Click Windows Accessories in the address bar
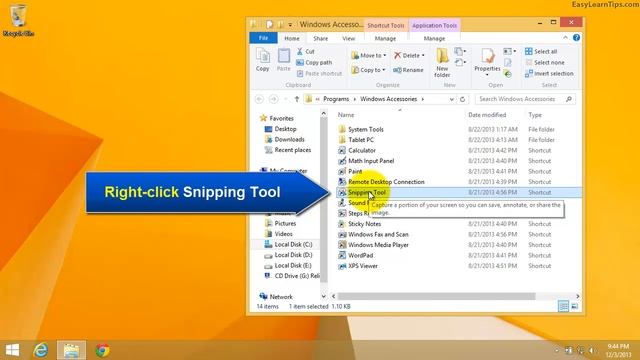Image resolution: width=640 pixels, height=360 pixels. (x=389, y=99)
